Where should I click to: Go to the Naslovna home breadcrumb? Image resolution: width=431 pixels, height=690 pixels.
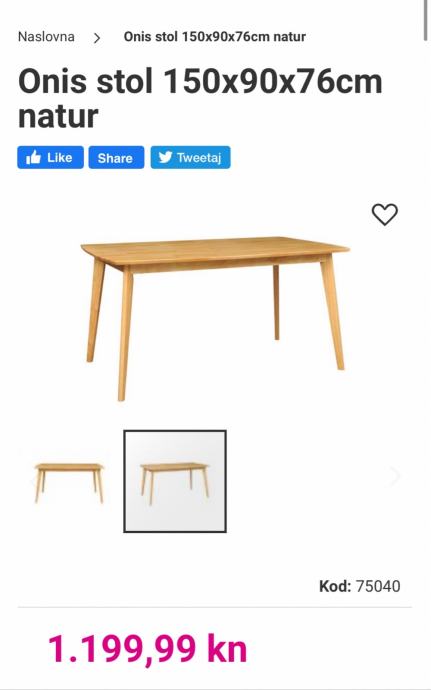point(46,37)
